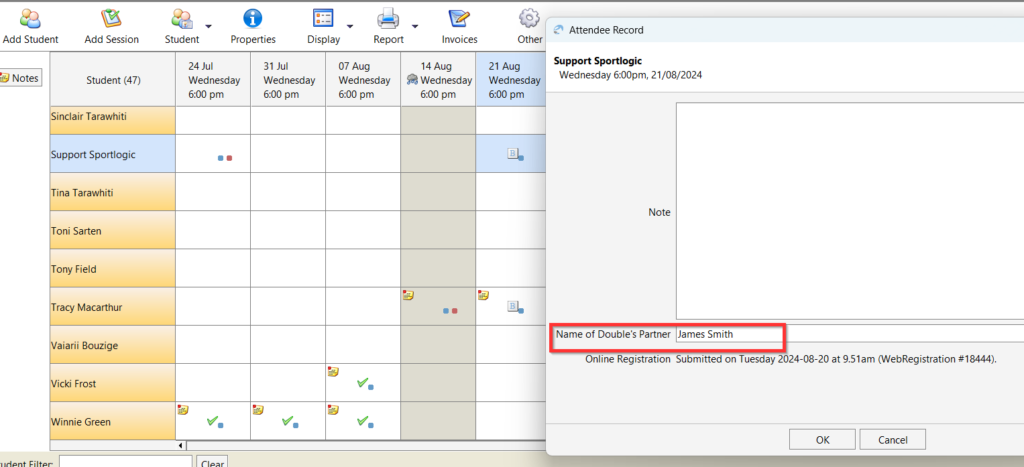Select student Tony Field
Viewport: 1024px width, 467px height.
[113, 268]
